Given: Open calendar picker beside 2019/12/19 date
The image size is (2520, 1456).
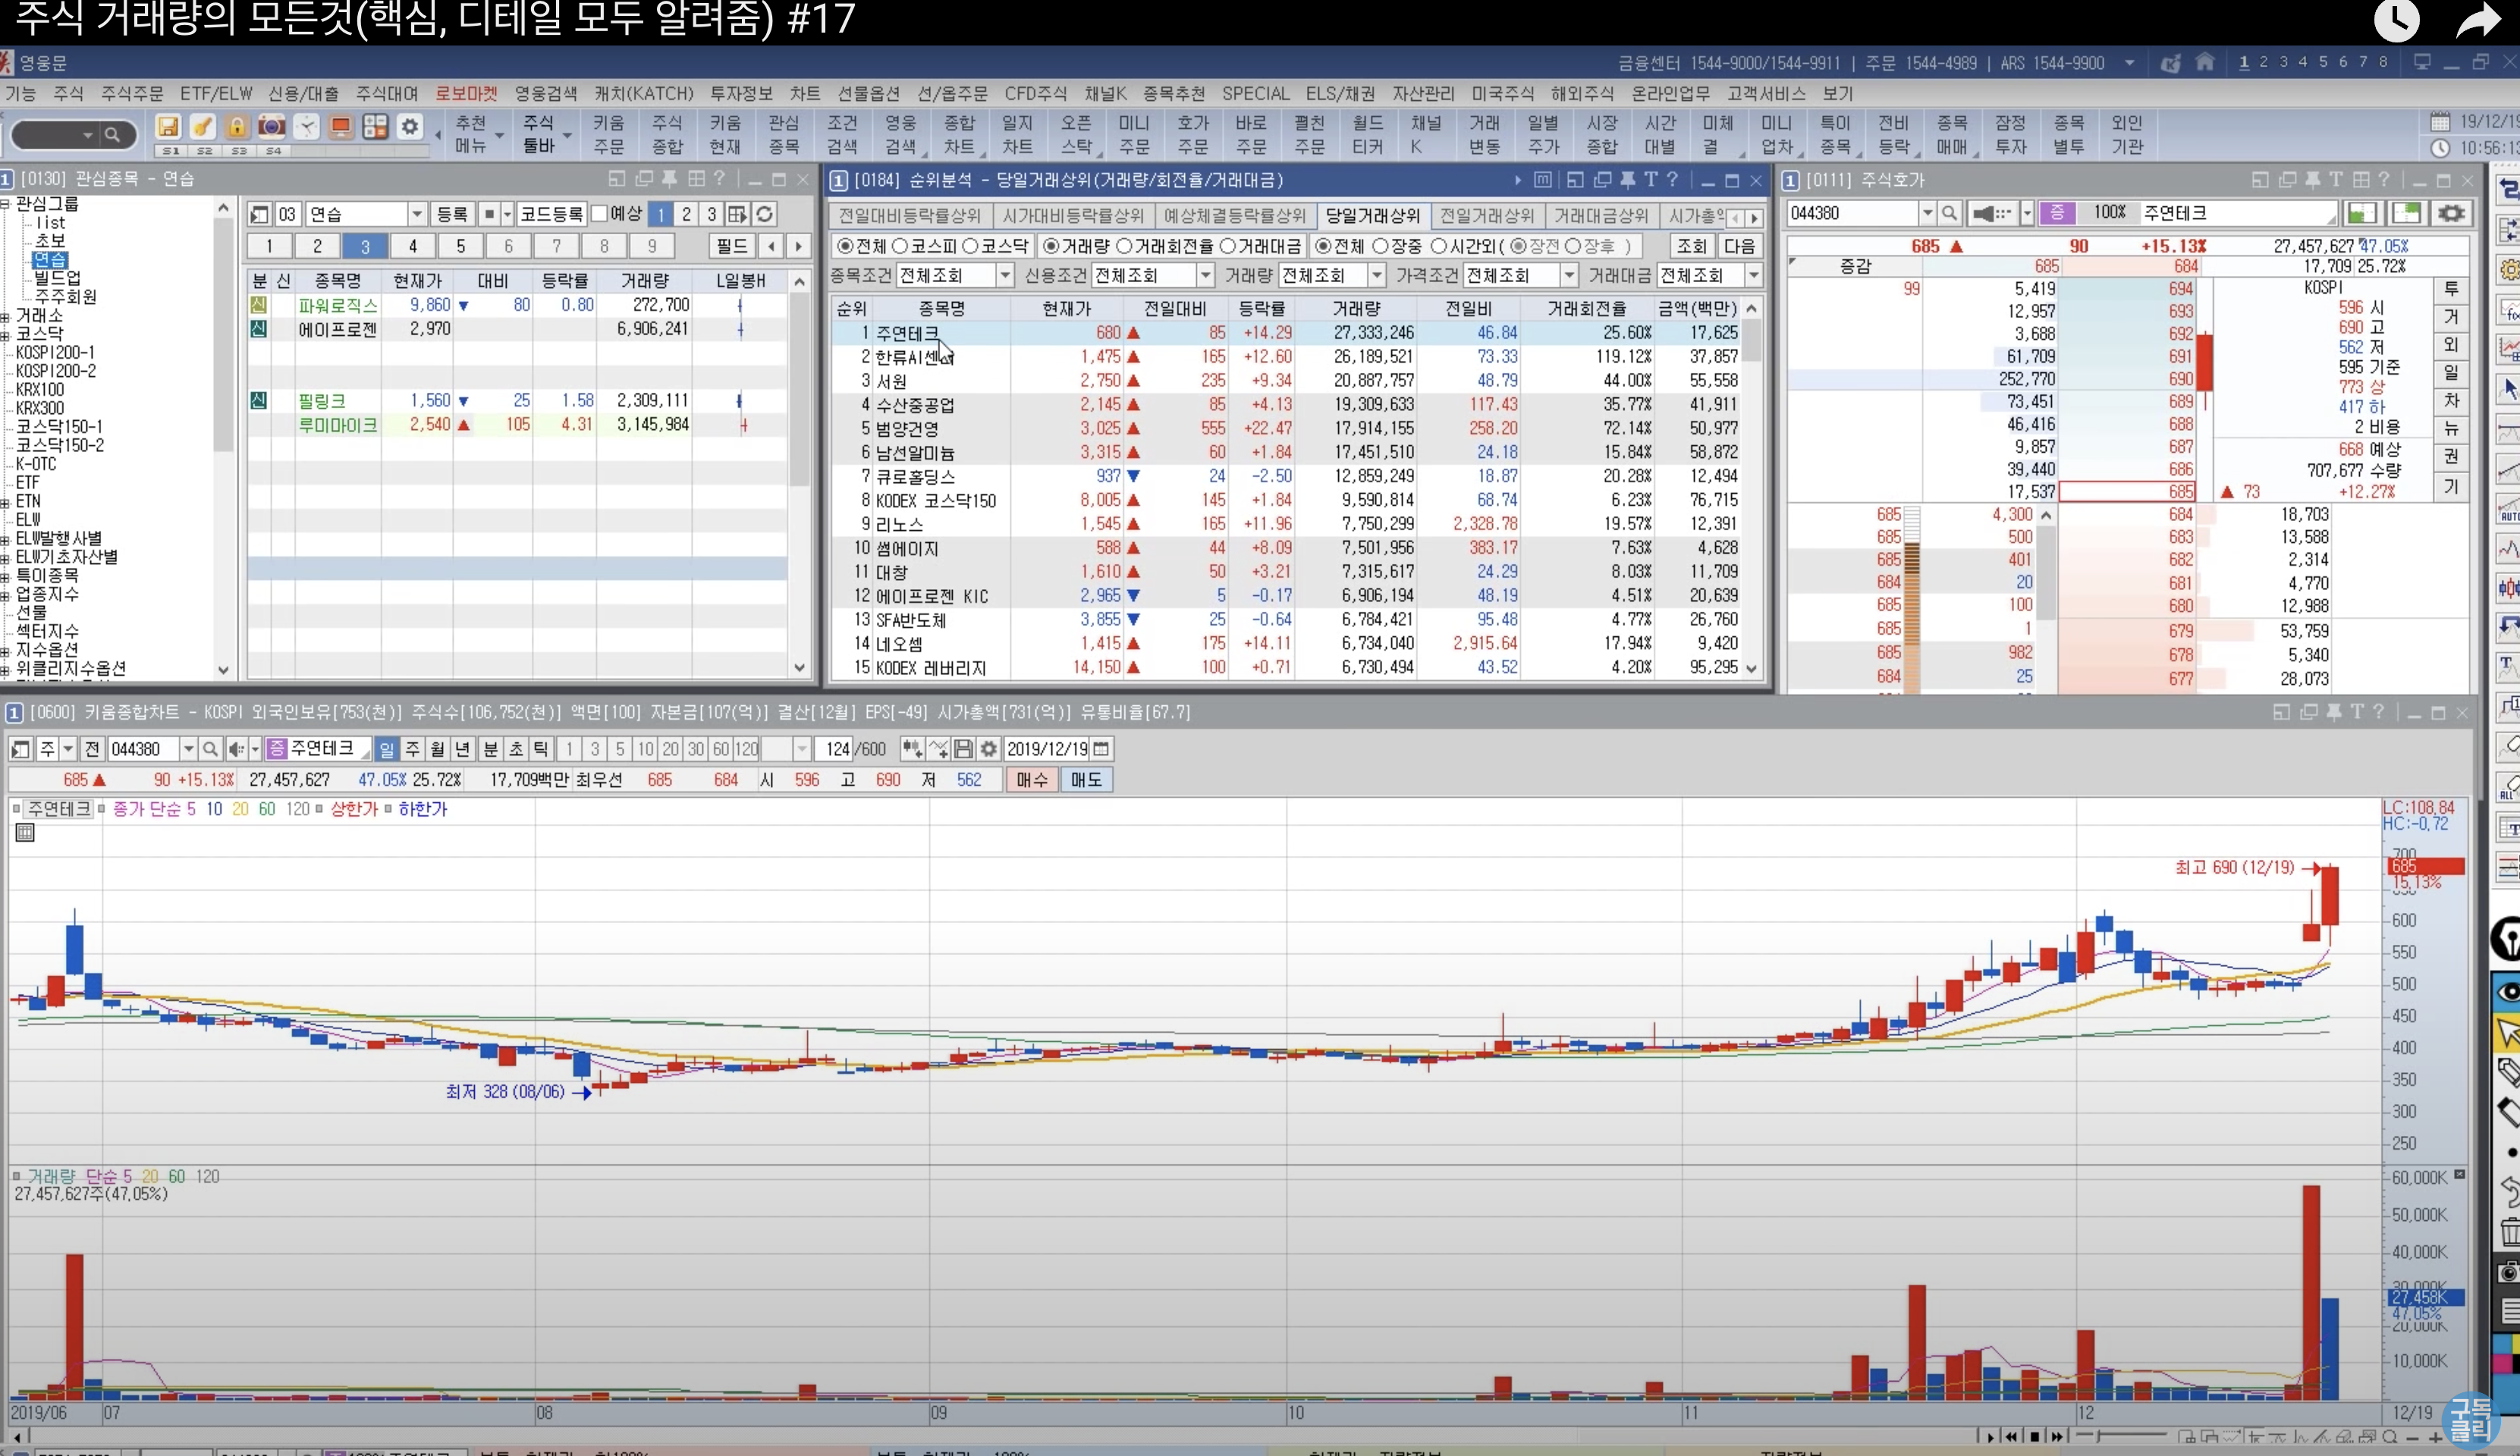Looking at the screenshot, I should tap(1101, 749).
